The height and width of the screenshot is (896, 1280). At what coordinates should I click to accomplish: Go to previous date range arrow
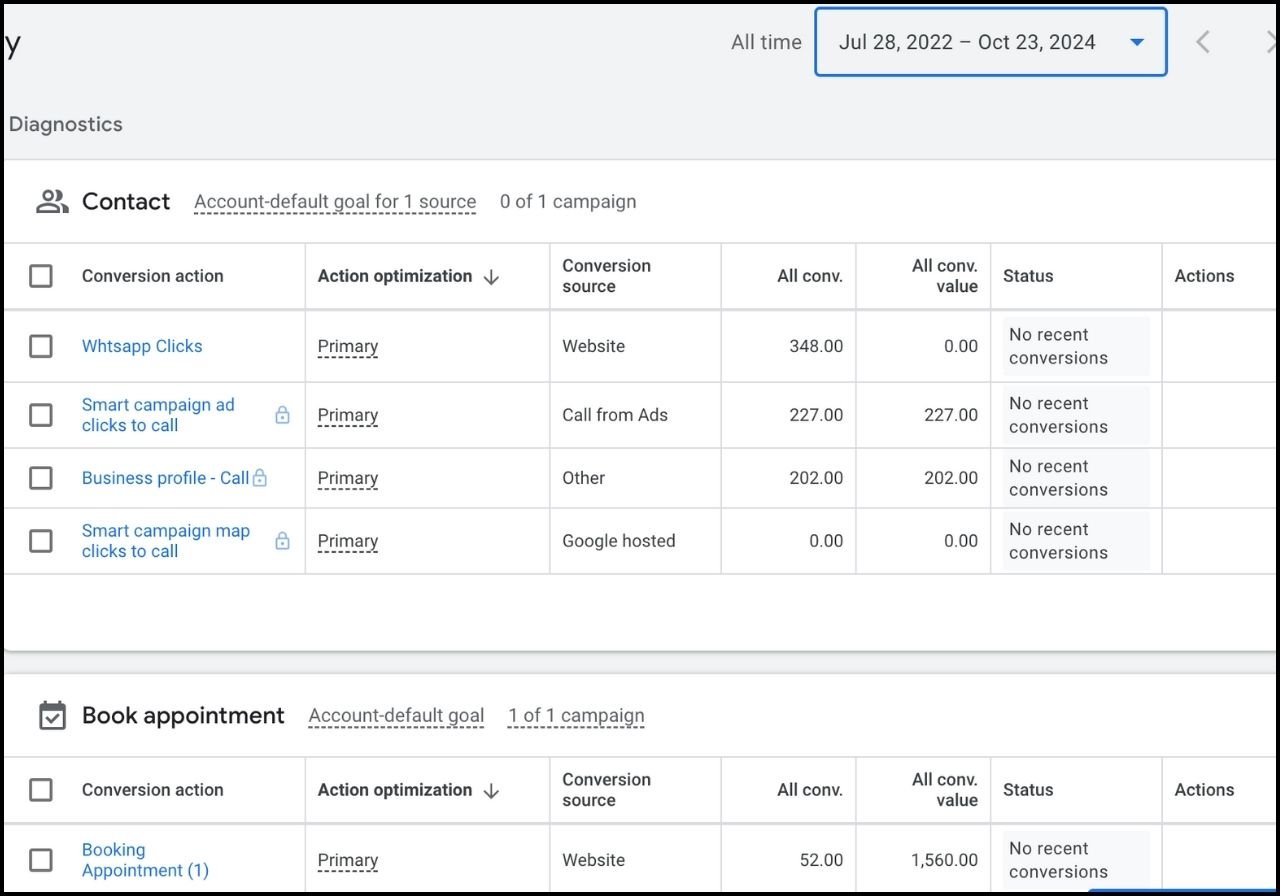[x=1203, y=42]
